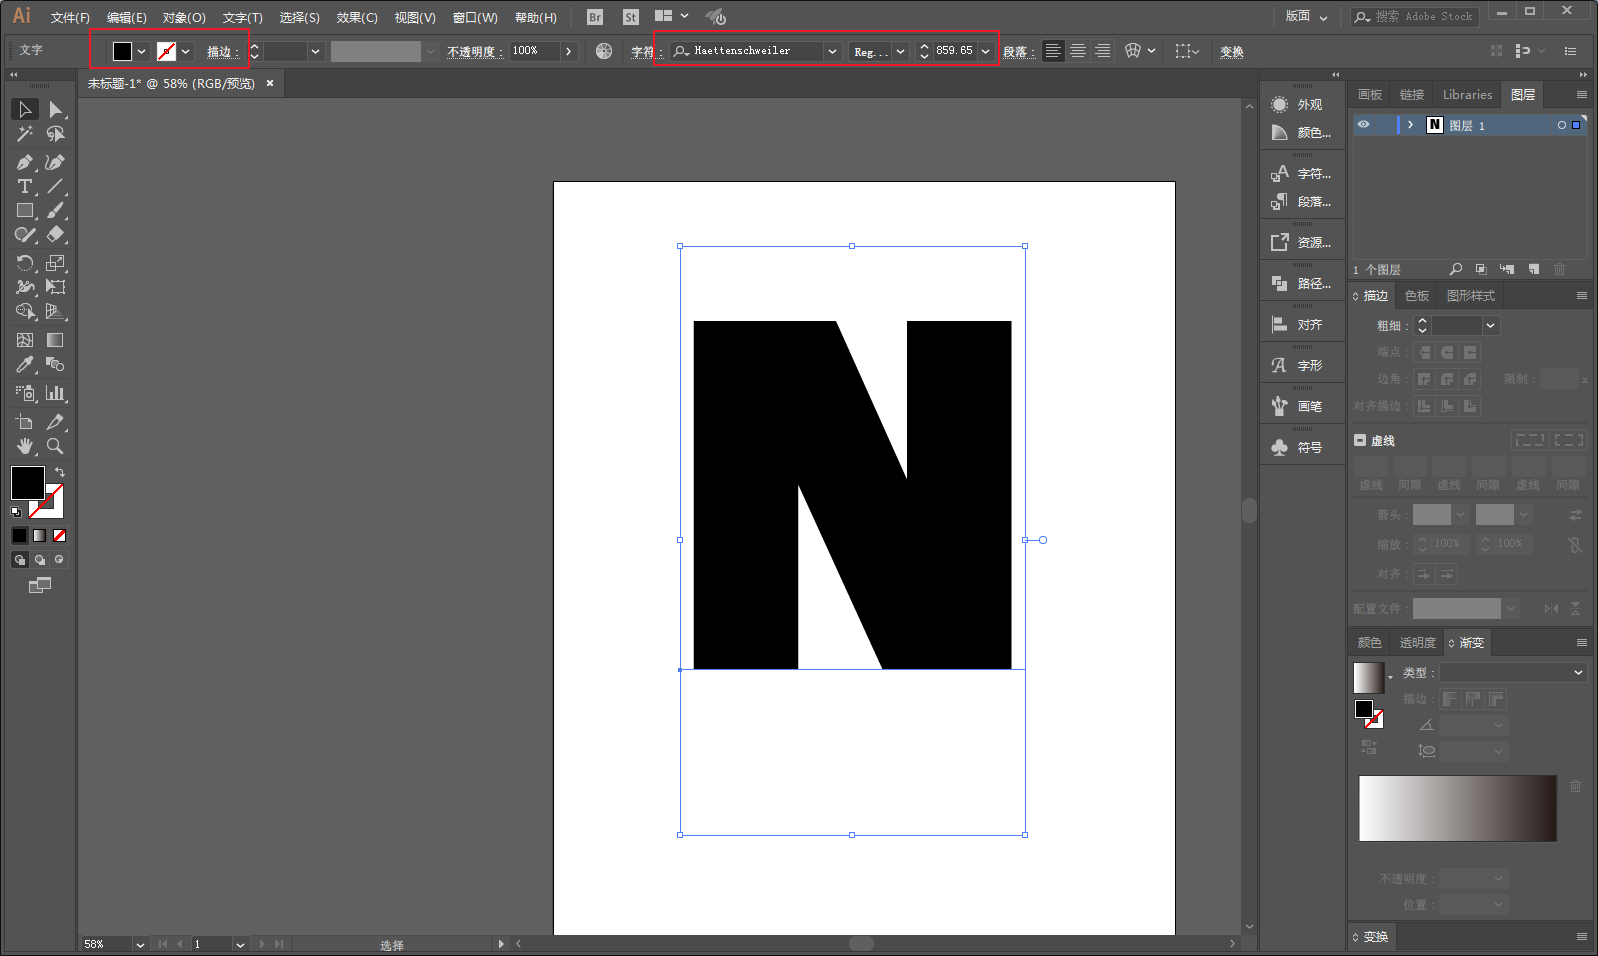
Task: Toggle the 虚线 dashed line checkbox
Action: point(1360,440)
